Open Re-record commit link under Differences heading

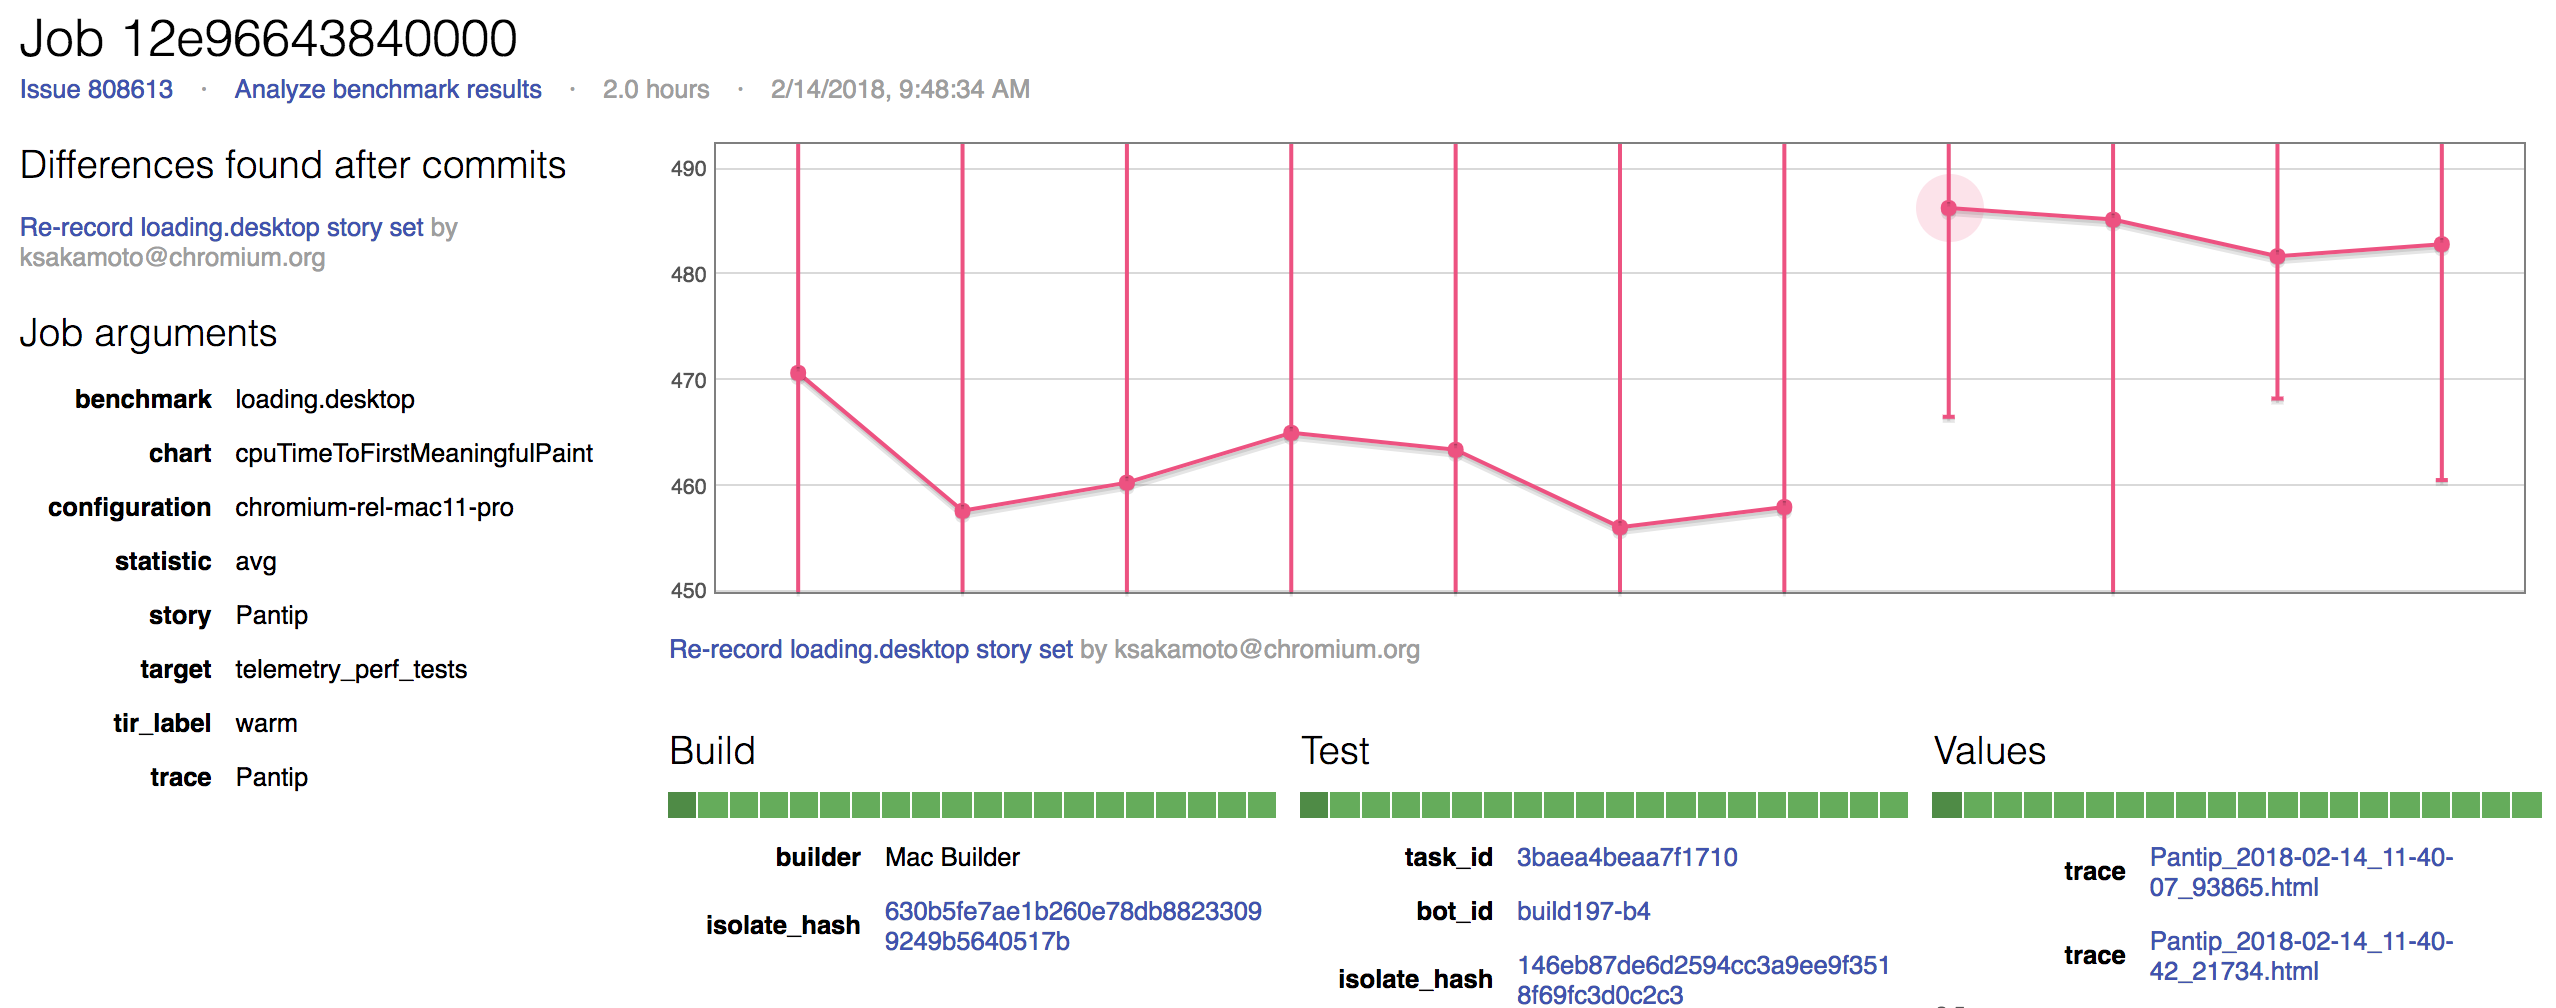pos(221,227)
